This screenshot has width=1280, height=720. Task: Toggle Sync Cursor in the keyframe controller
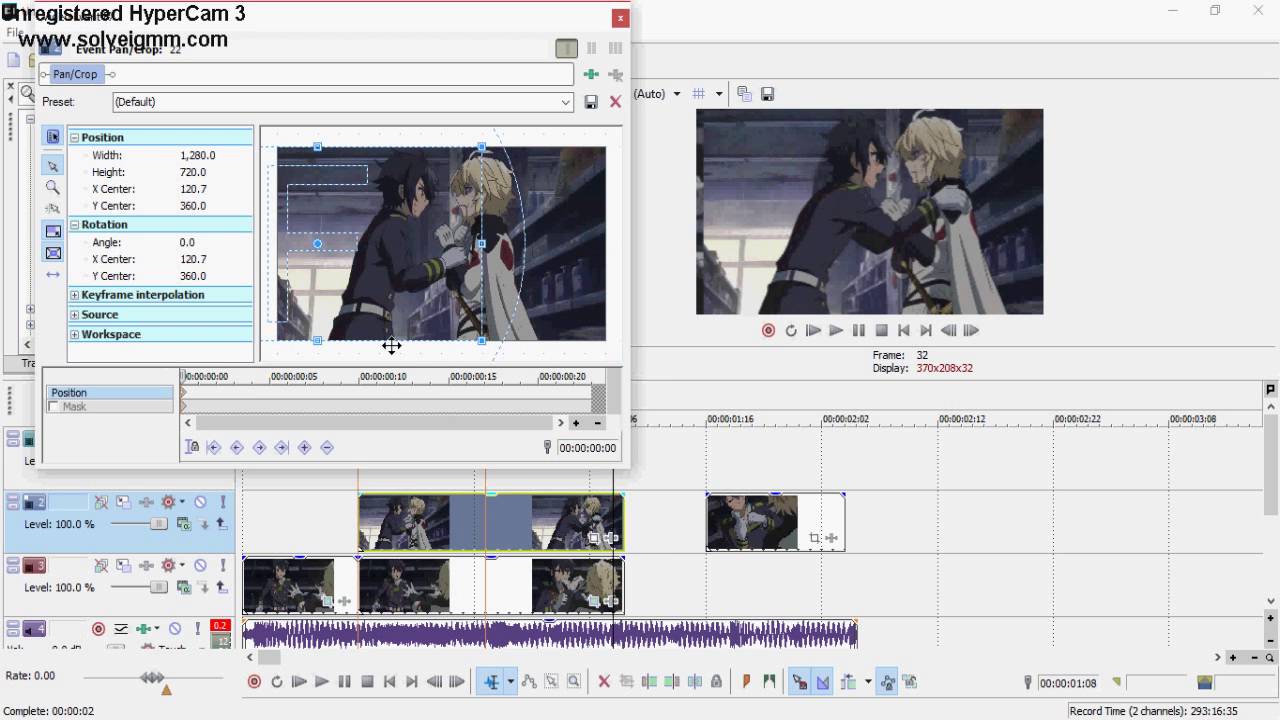pyautogui.click(x=193, y=448)
